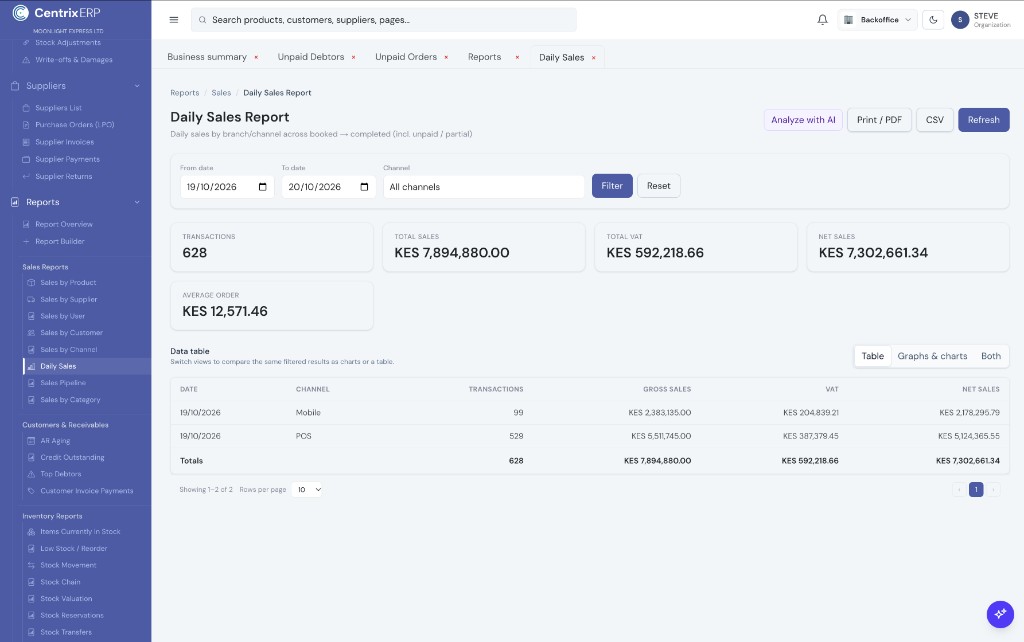The height and width of the screenshot is (642, 1024).
Task: Export report as CSV
Action: point(935,120)
